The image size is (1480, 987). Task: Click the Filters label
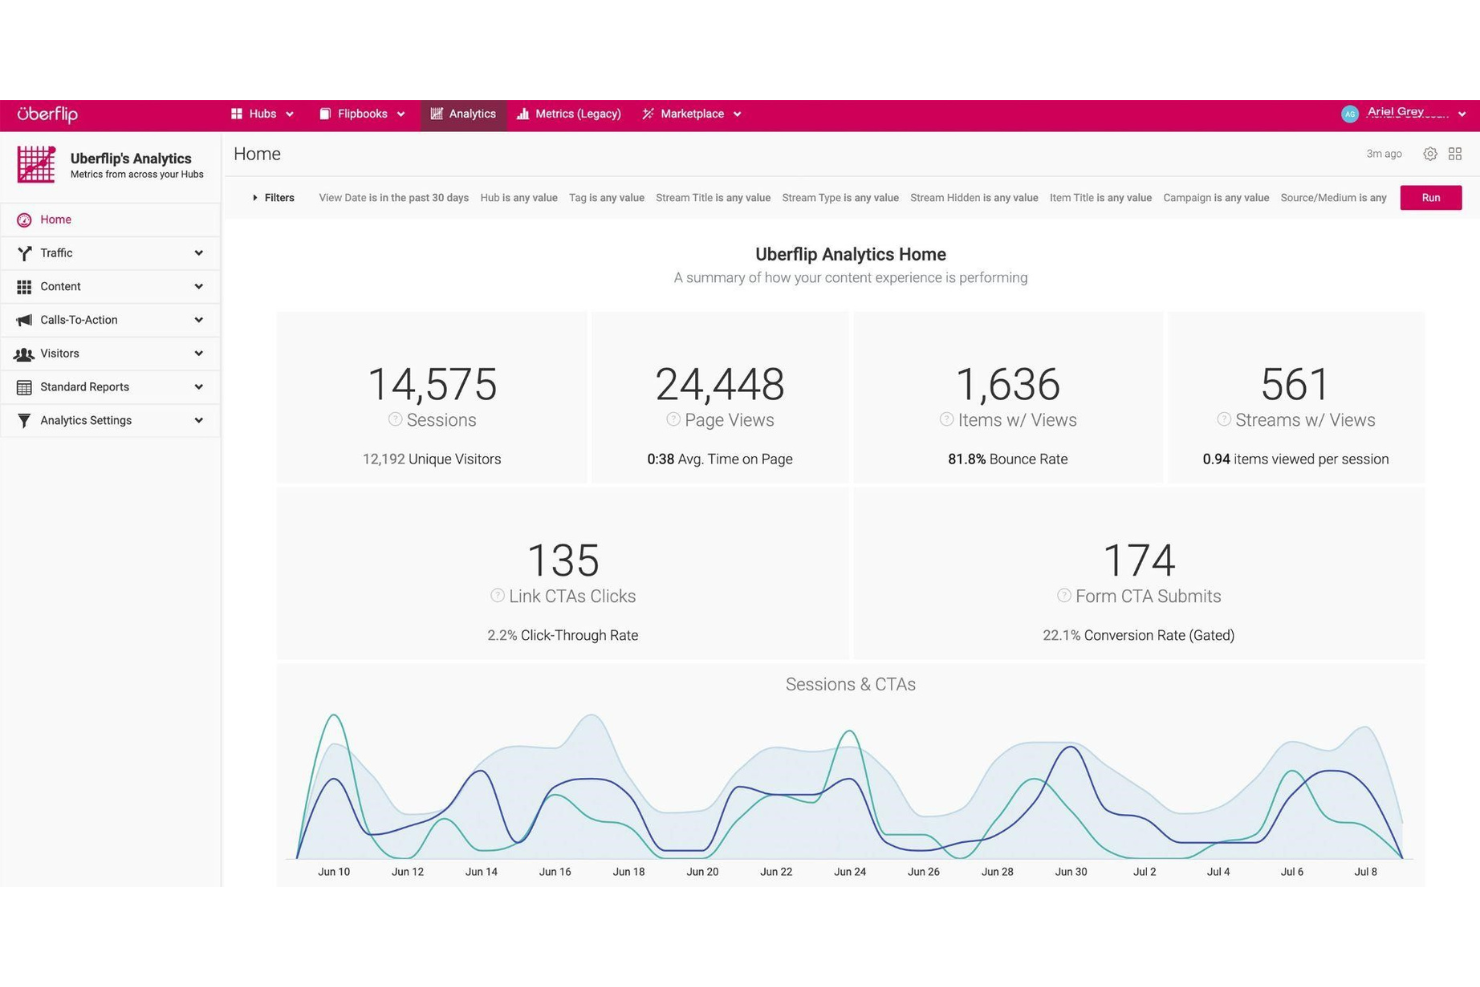click(279, 198)
